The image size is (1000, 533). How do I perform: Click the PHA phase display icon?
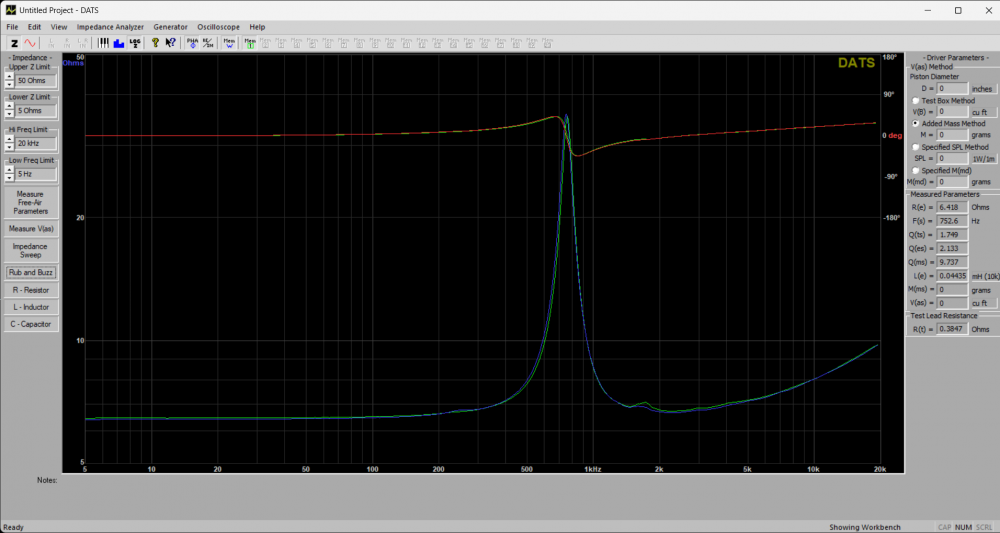[x=192, y=43]
